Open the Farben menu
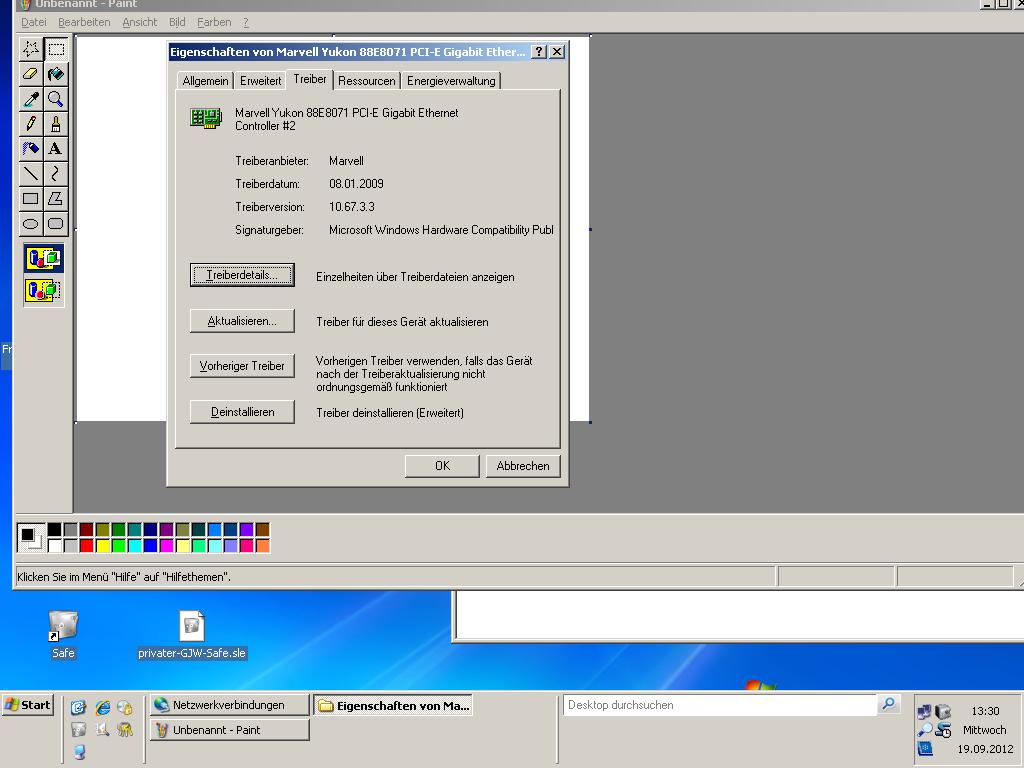Image resolution: width=1024 pixels, height=768 pixels. [x=214, y=22]
